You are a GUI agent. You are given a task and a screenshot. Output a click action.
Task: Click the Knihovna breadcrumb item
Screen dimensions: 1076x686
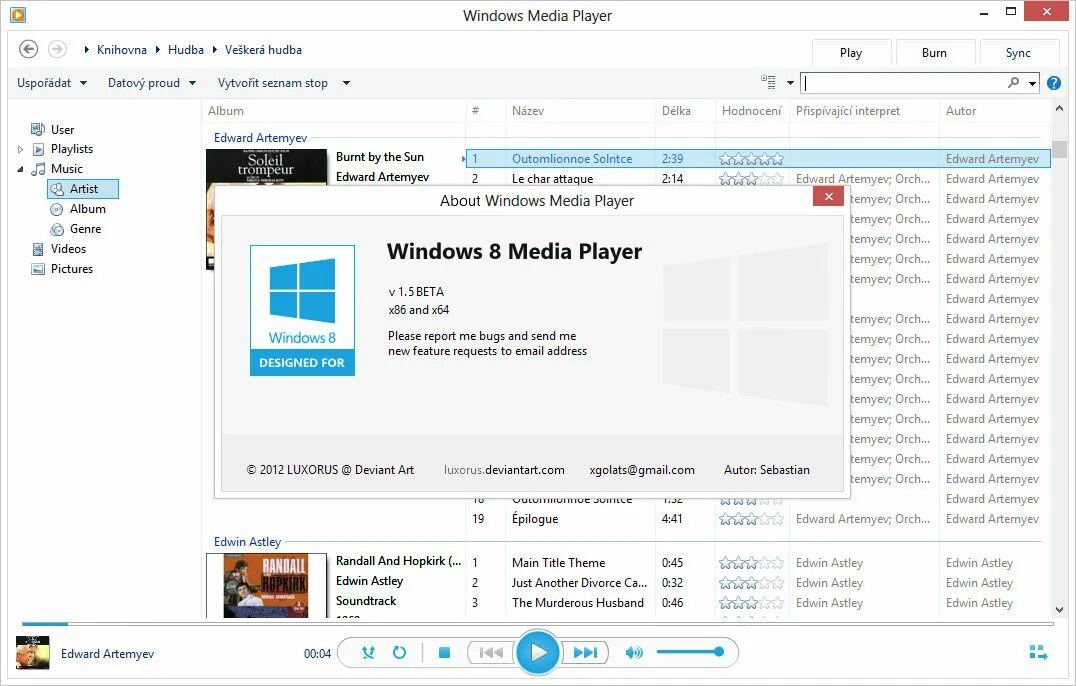tap(121, 49)
